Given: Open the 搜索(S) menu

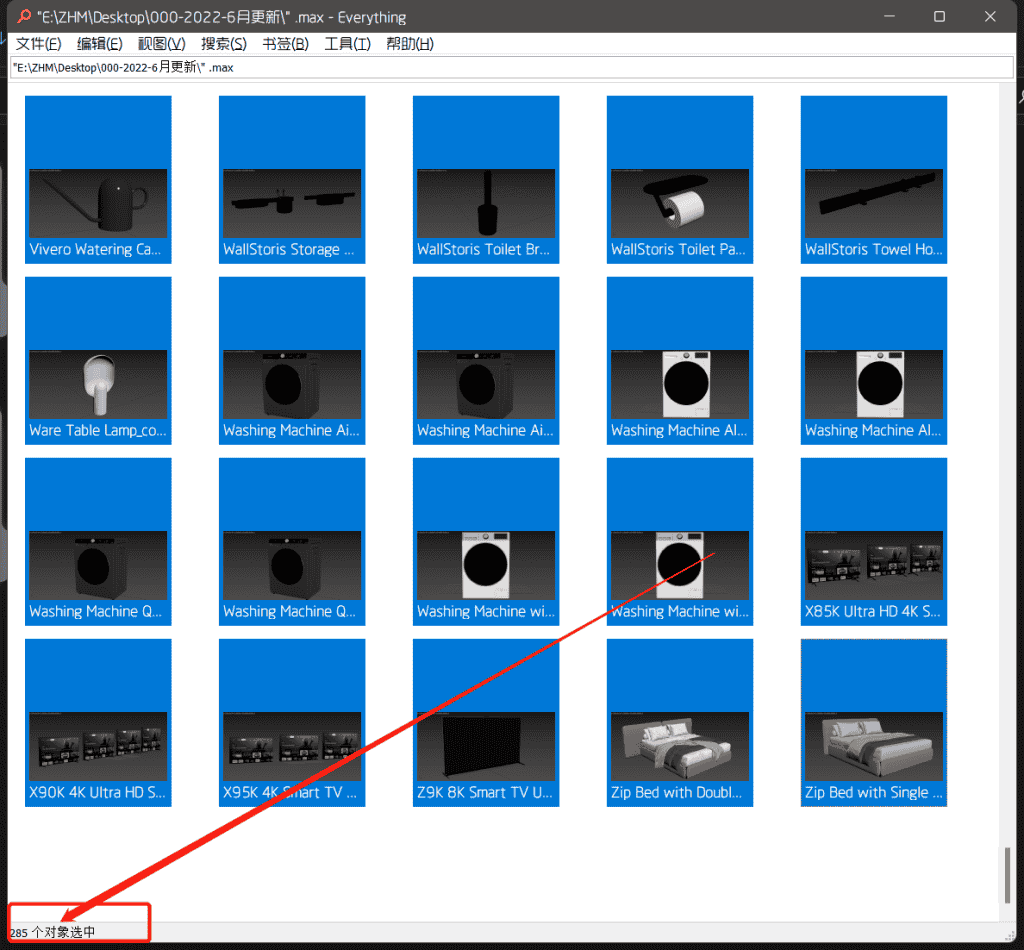Looking at the screenshot, I should [x=223, y=44].
